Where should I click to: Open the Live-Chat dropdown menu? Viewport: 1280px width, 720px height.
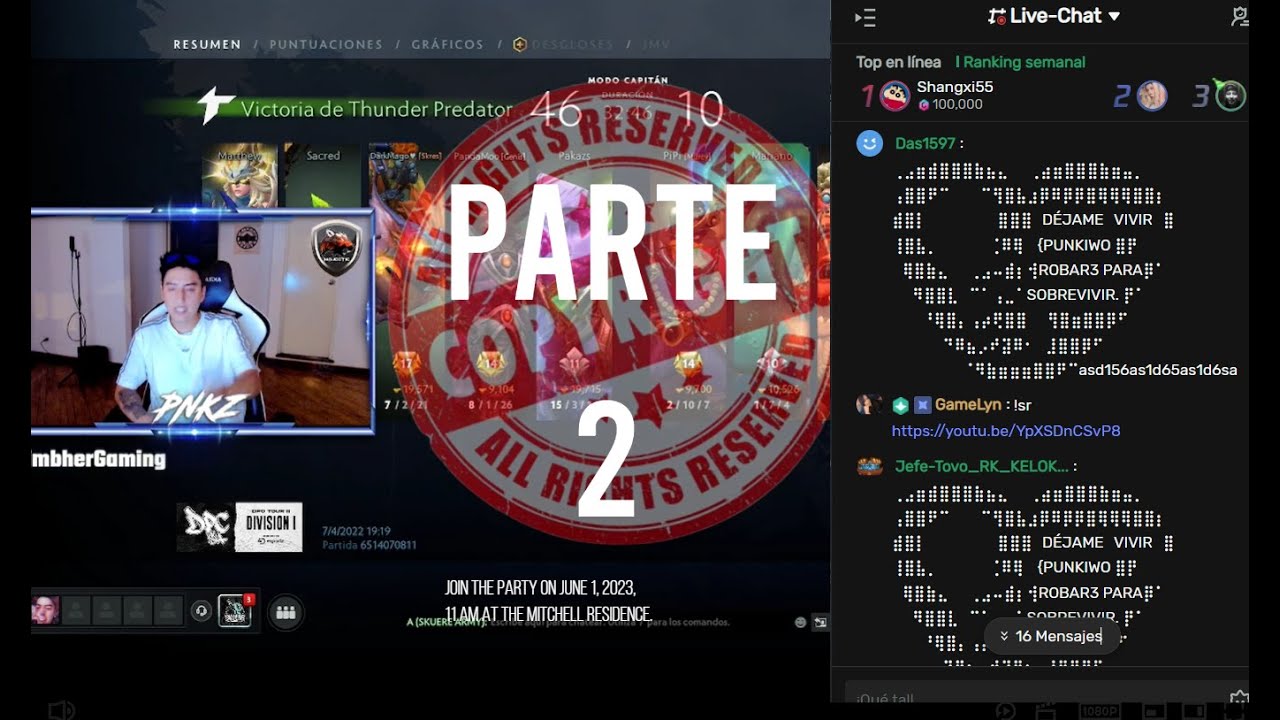coord(1054,16)
